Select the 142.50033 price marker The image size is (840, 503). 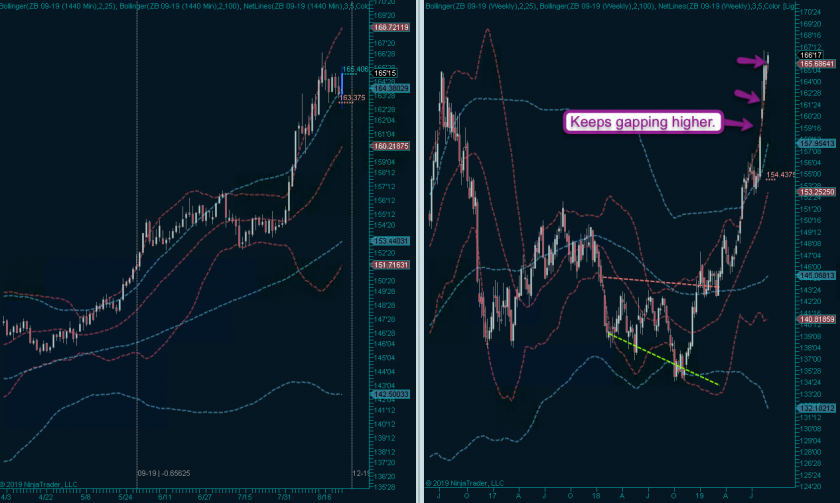[x=391, y=394]
